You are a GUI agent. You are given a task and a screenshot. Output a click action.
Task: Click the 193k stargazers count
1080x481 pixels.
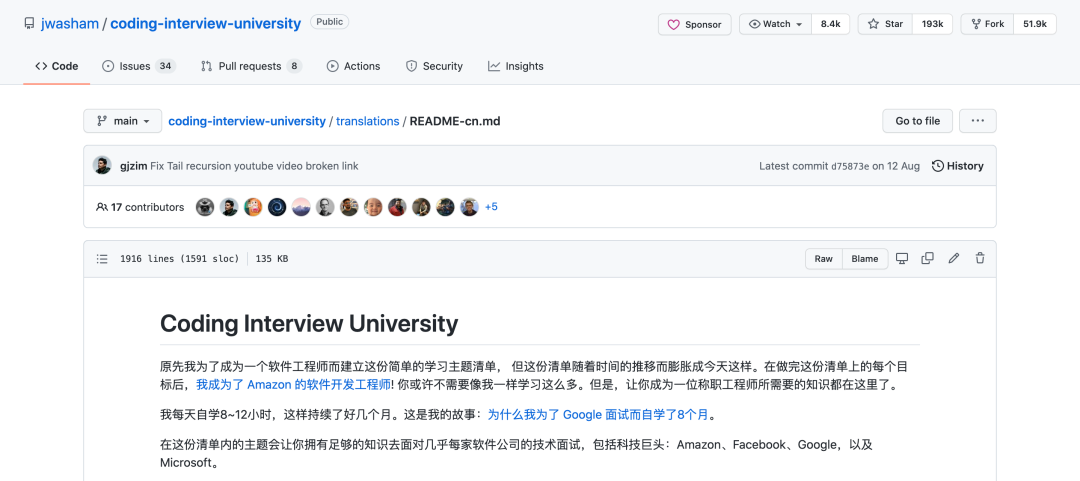[932, 24]
